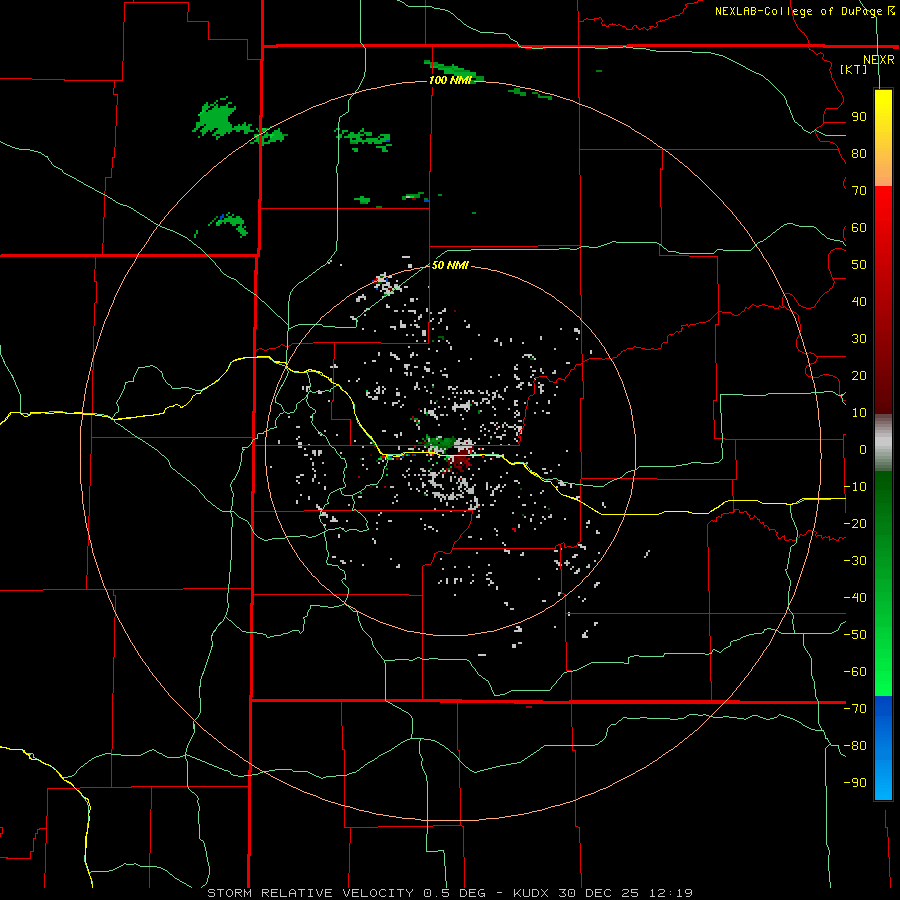This screenshot has width=900, height=900.
Task: Click the dark red velocity patch at radar center
Action: [x=462, y=460]
